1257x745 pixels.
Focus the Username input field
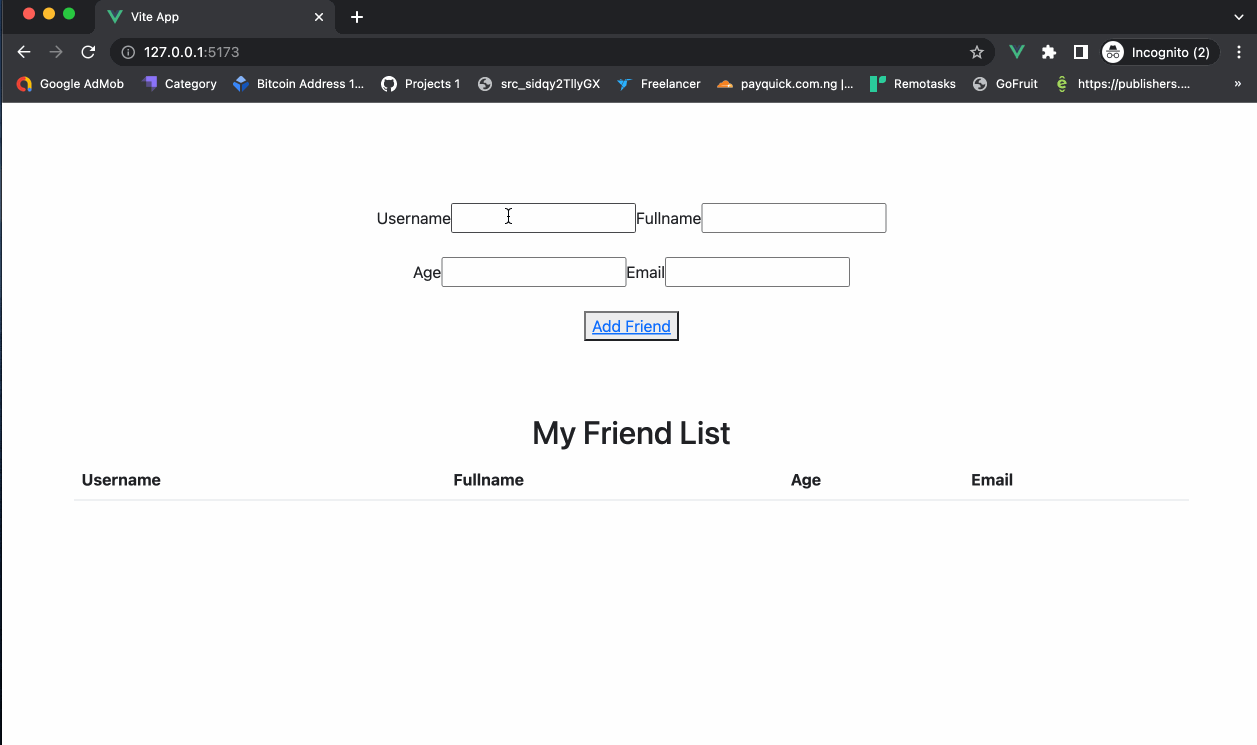(x=543, y=218)
